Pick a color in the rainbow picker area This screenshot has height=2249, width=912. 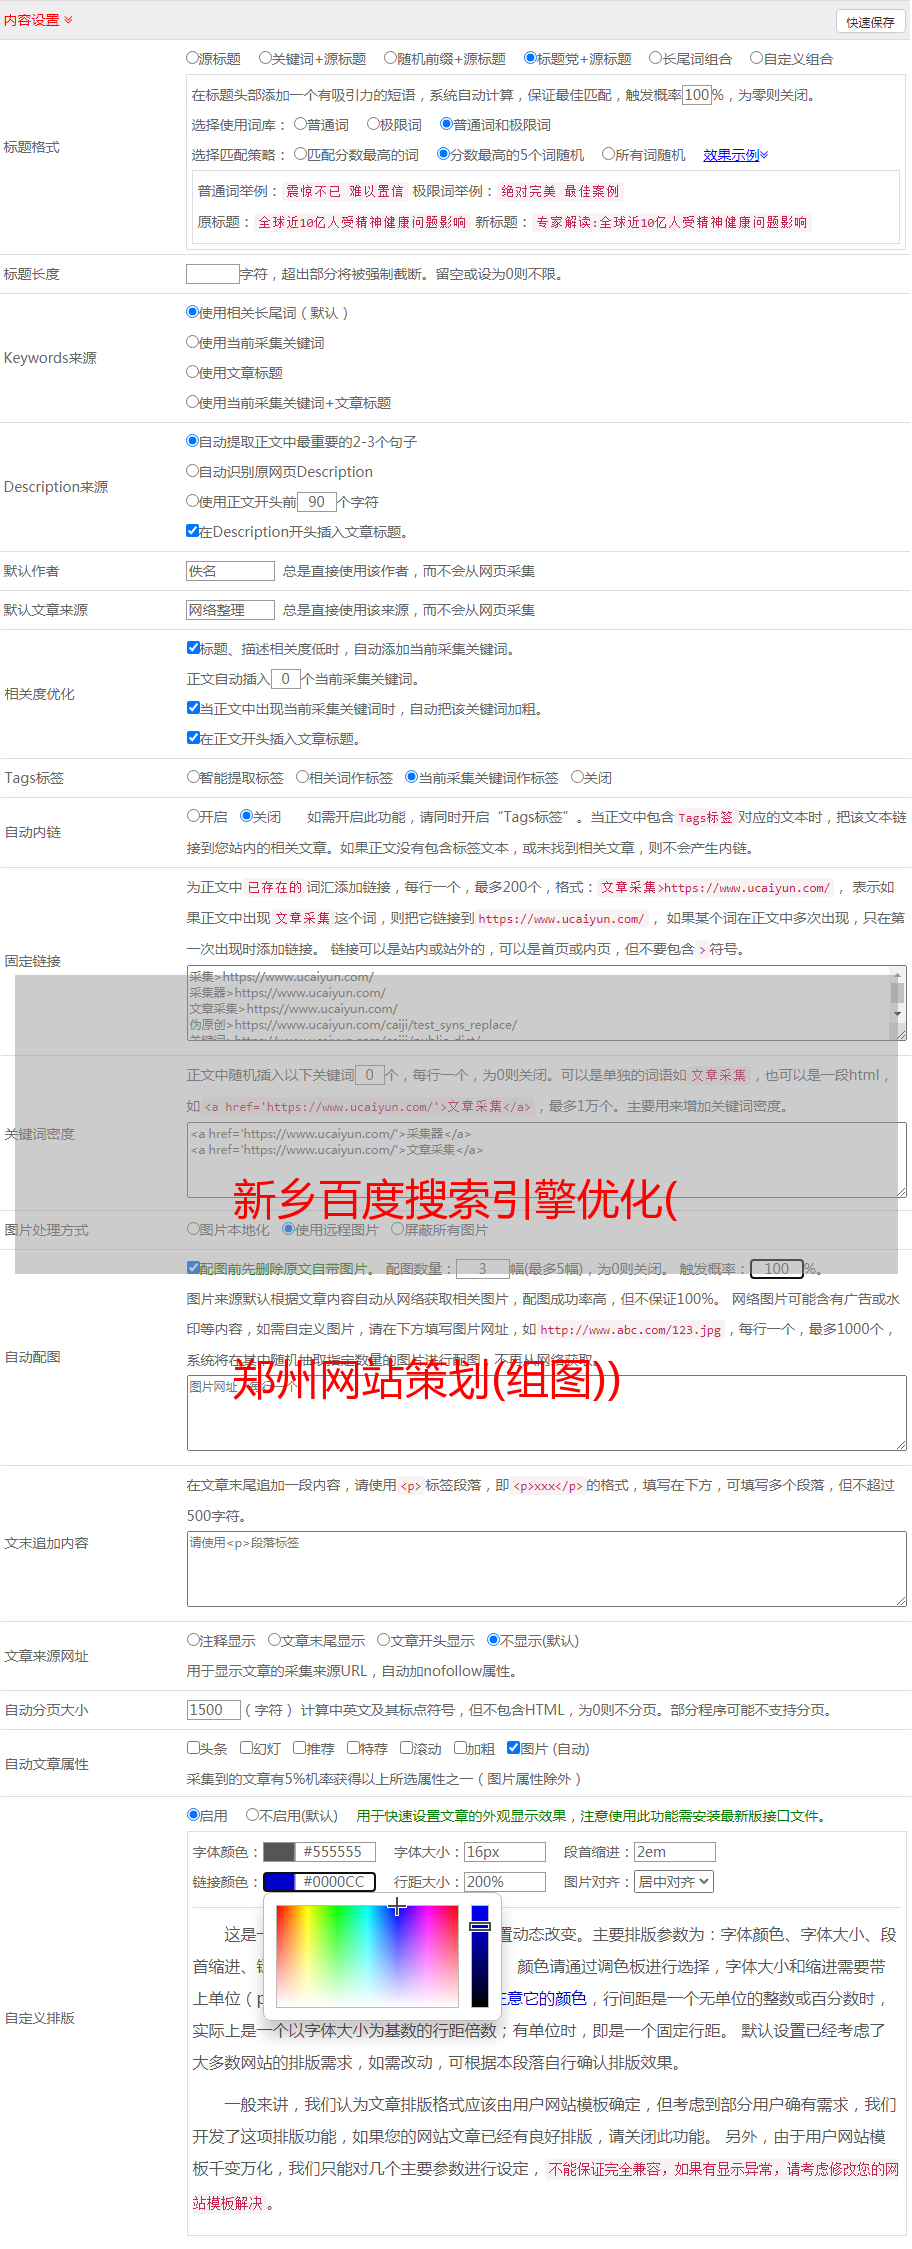[x=367, y=1956]
